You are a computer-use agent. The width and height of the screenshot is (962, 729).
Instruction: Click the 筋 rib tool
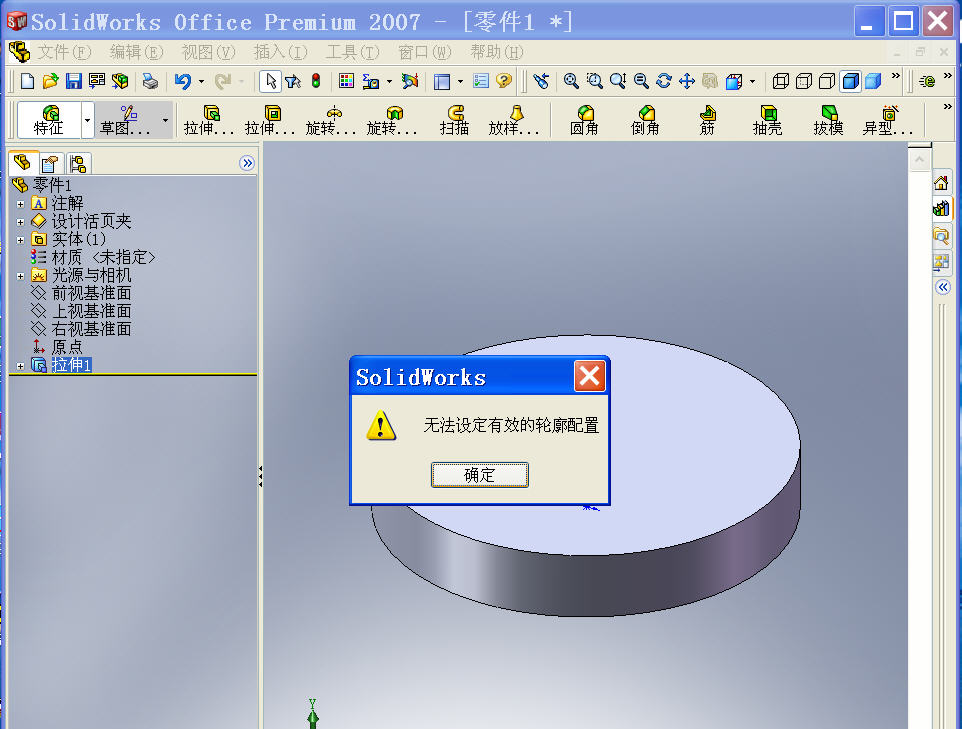click(707, 120)
